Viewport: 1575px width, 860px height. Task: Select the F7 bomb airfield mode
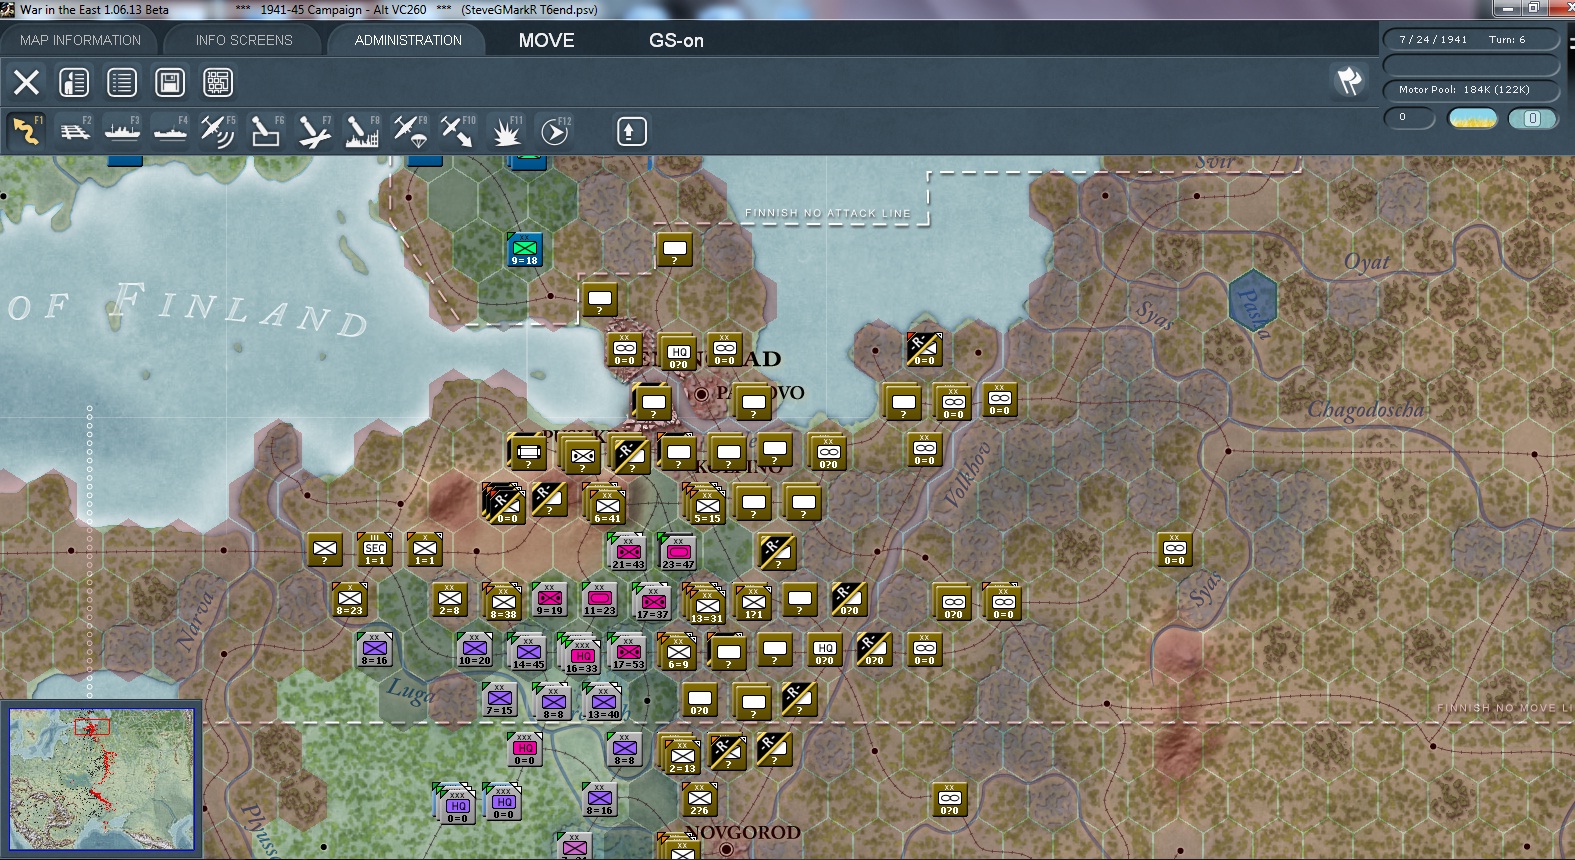314,131
